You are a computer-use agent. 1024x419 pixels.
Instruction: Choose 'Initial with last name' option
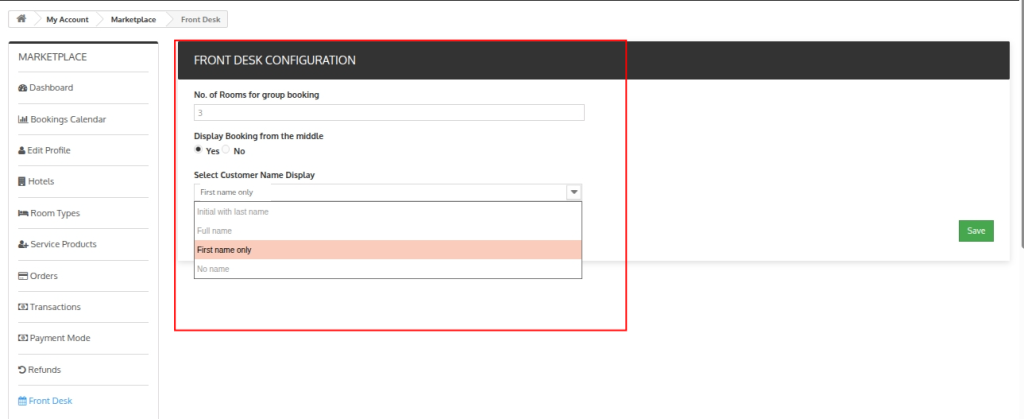pyautogui.click(x=388, y=212)
